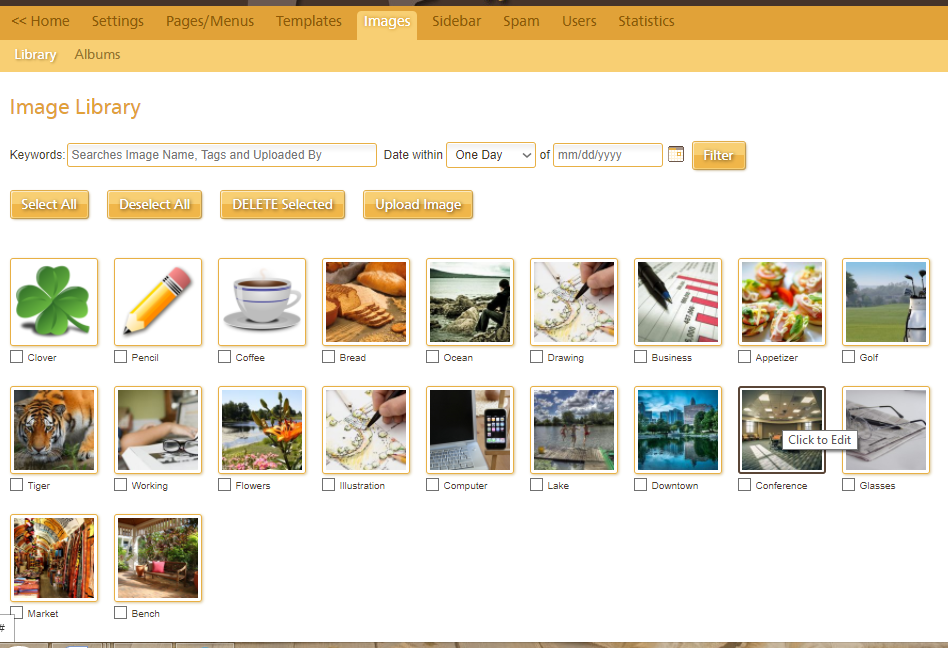Open the Ocean image thumbnail

point(470,302)
